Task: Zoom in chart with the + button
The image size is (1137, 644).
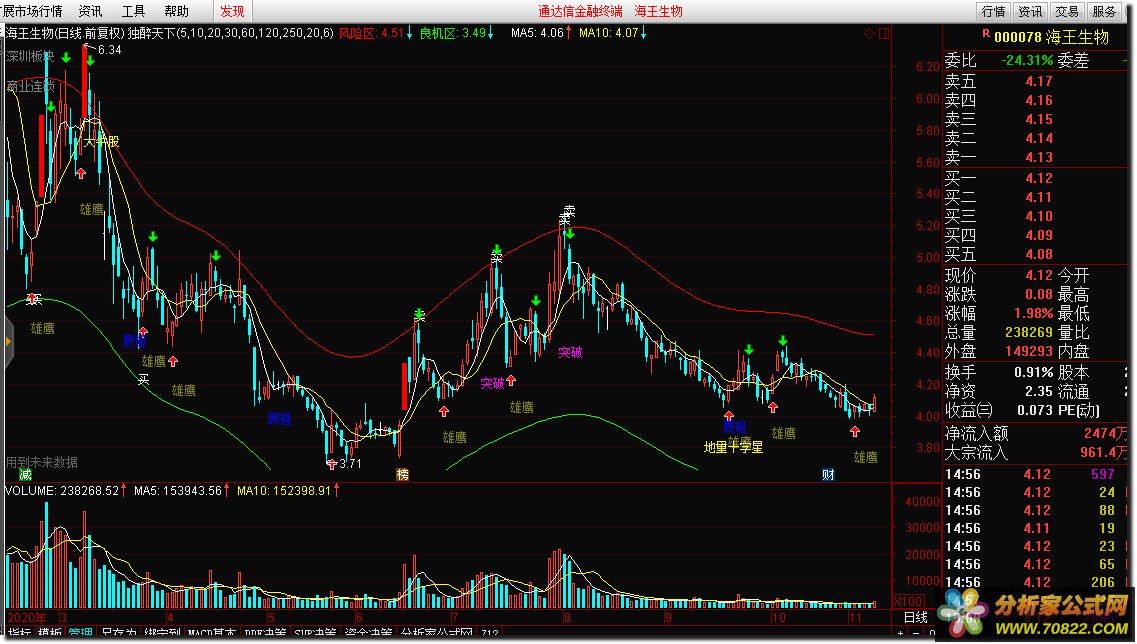Action: (x=901, y=634)
